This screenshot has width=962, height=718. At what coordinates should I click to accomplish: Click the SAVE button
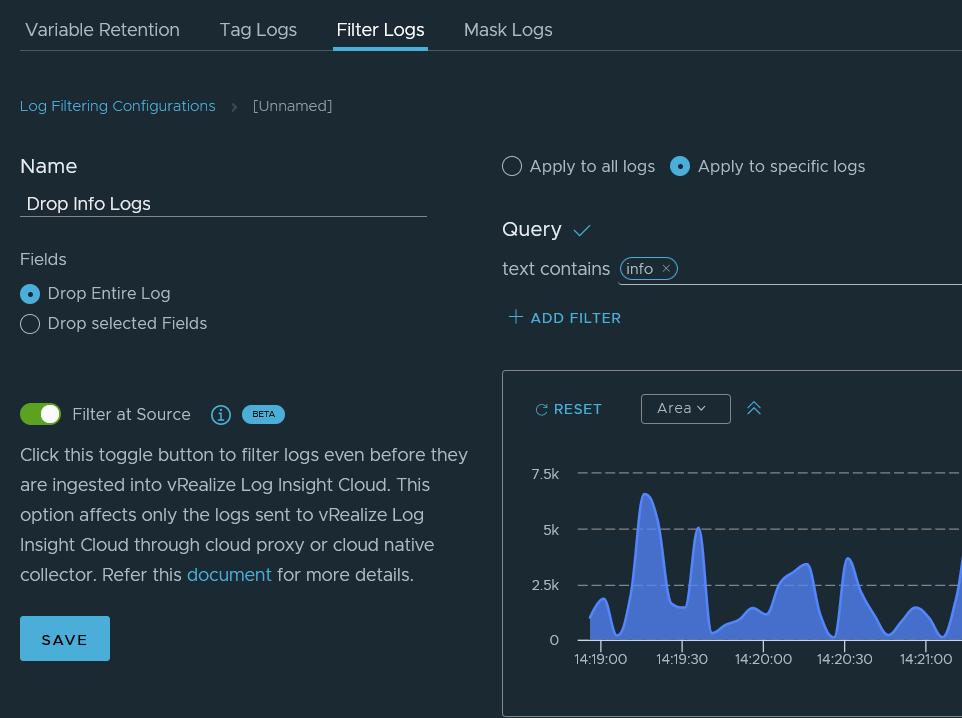65,639
